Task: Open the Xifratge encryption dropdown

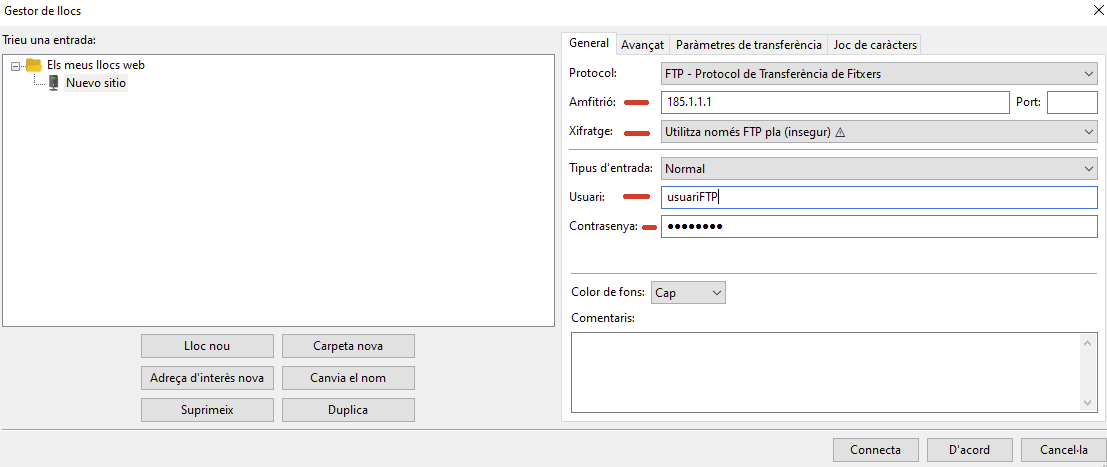Action: [879, 131]
